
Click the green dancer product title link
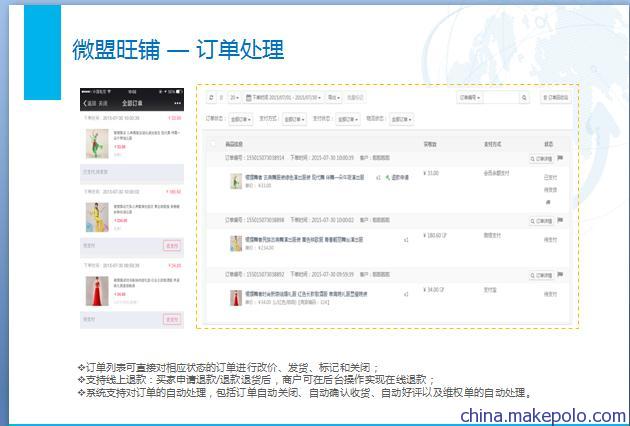point(305,177)
